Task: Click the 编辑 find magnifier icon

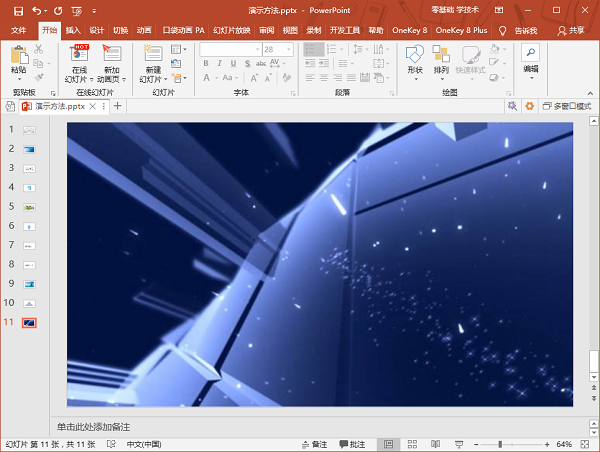Action: tap(531, 52)
